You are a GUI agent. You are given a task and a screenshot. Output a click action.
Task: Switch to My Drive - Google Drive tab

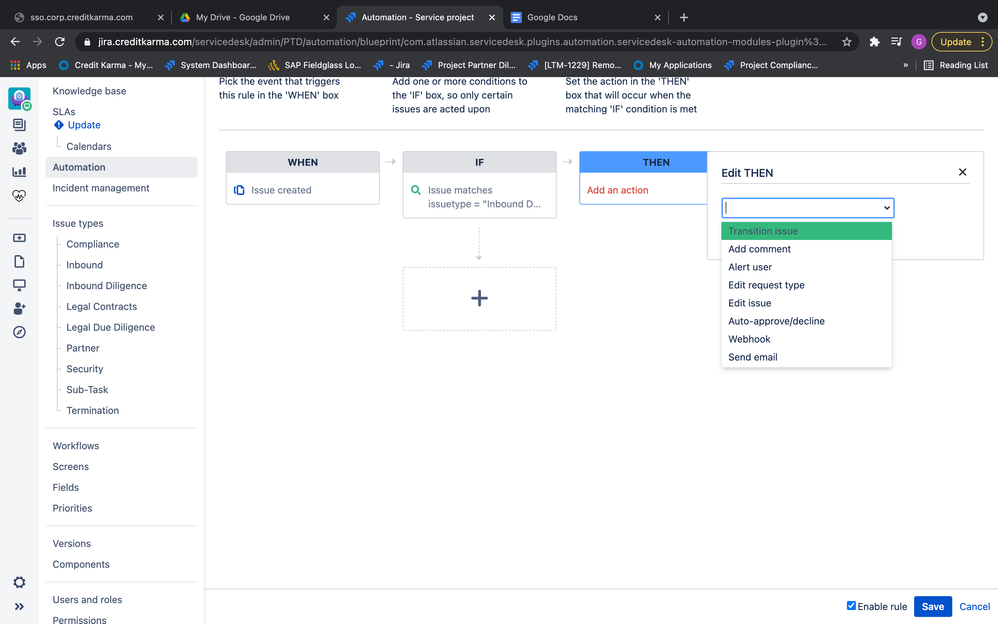coord(255,17)
